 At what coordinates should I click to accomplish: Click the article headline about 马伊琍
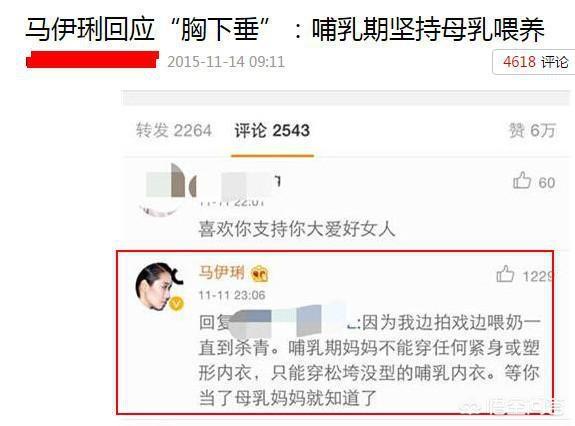[x=285, y=29]
